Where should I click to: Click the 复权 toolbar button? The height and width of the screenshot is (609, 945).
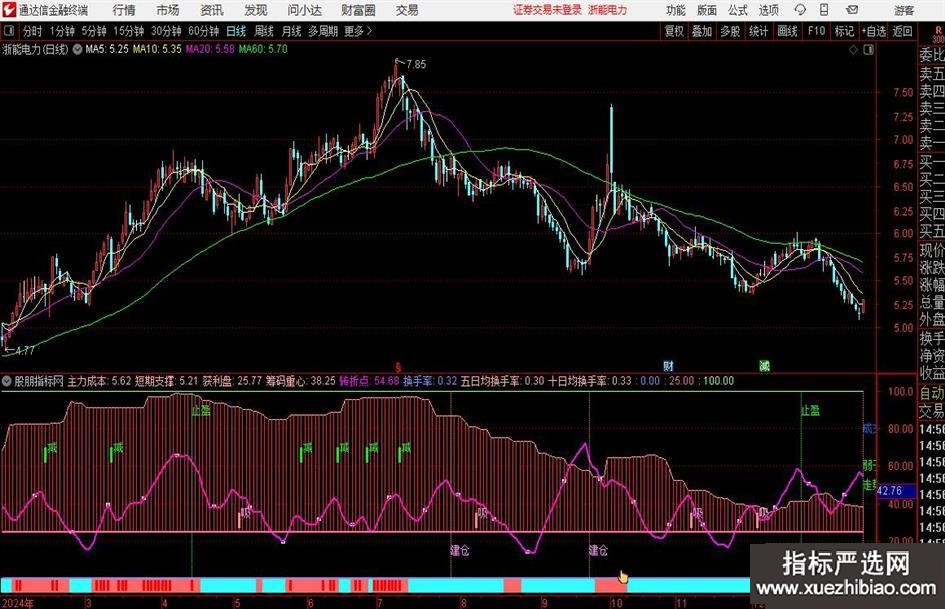coord(674,31)
